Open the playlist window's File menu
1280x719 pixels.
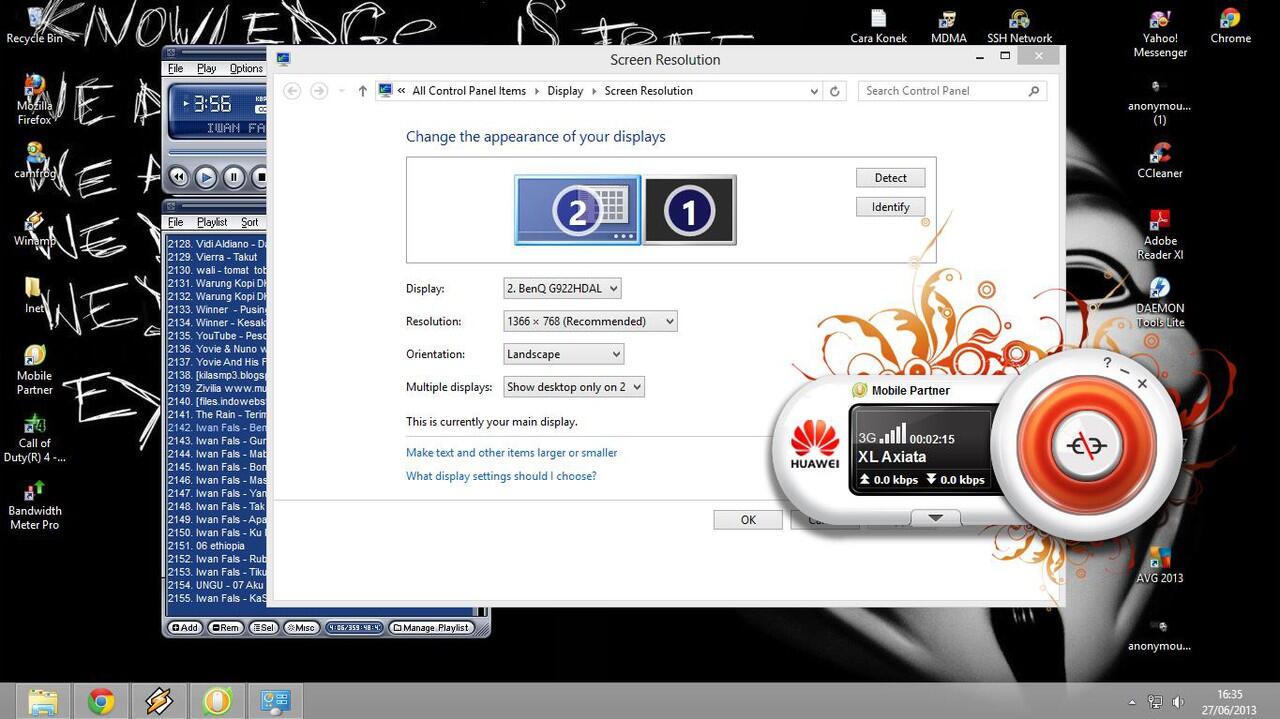coord(176,222)
